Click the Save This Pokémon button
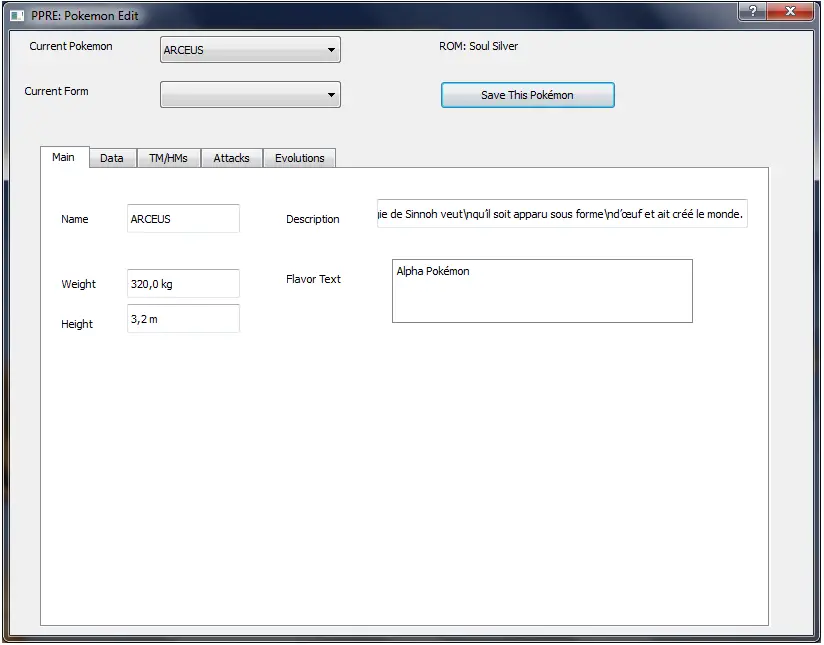Viewport: 824px width, 645px height. (x=528, y=95)
